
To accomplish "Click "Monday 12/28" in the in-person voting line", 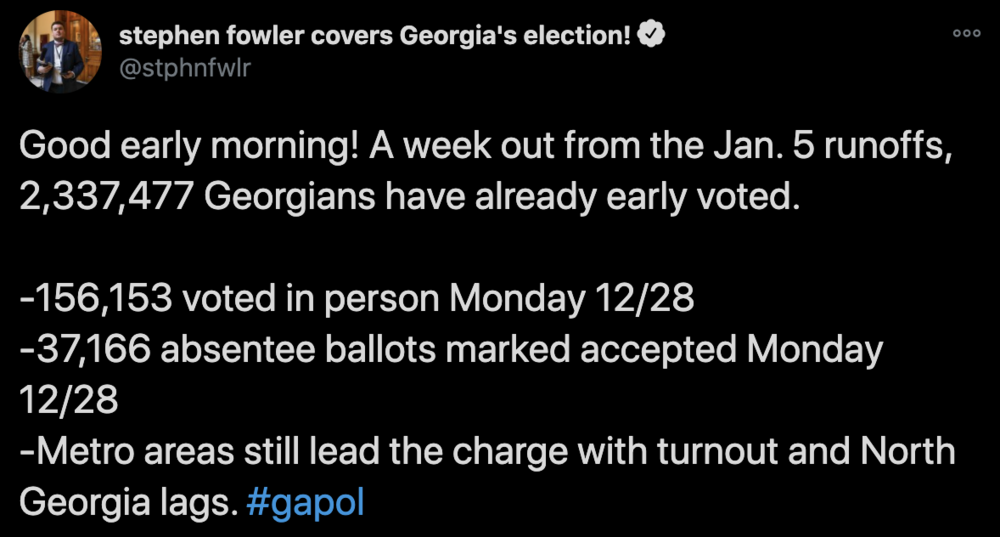I will (x=571, y=299).
